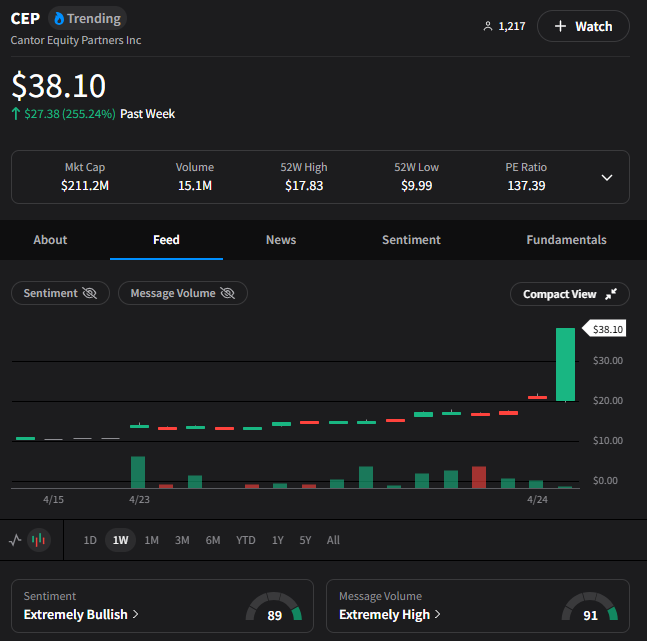
Task: Switch to the News tab
Action: coord(281,240)
